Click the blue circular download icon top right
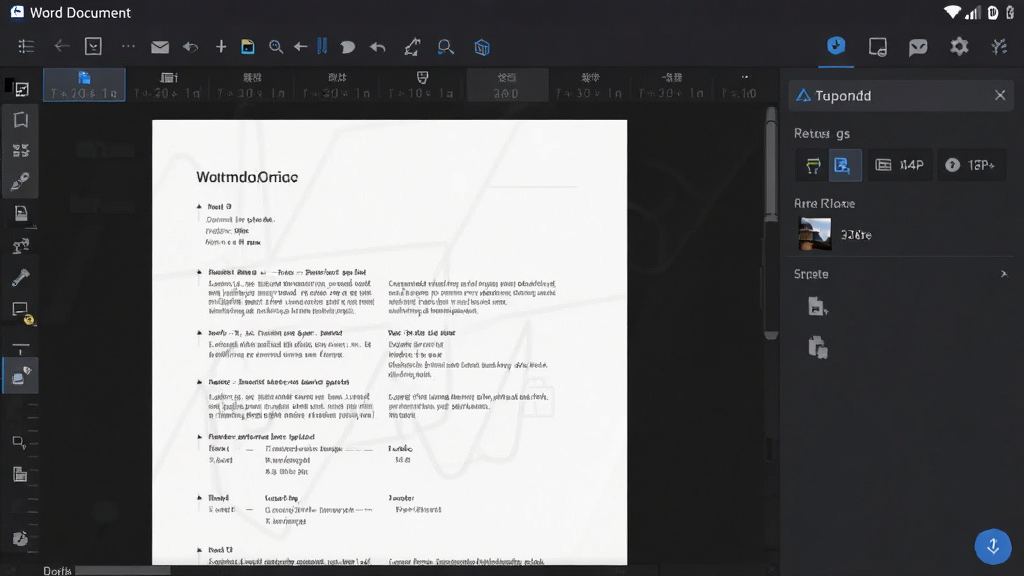Screen dimensions: 1024x576 (x=836, y=46)
